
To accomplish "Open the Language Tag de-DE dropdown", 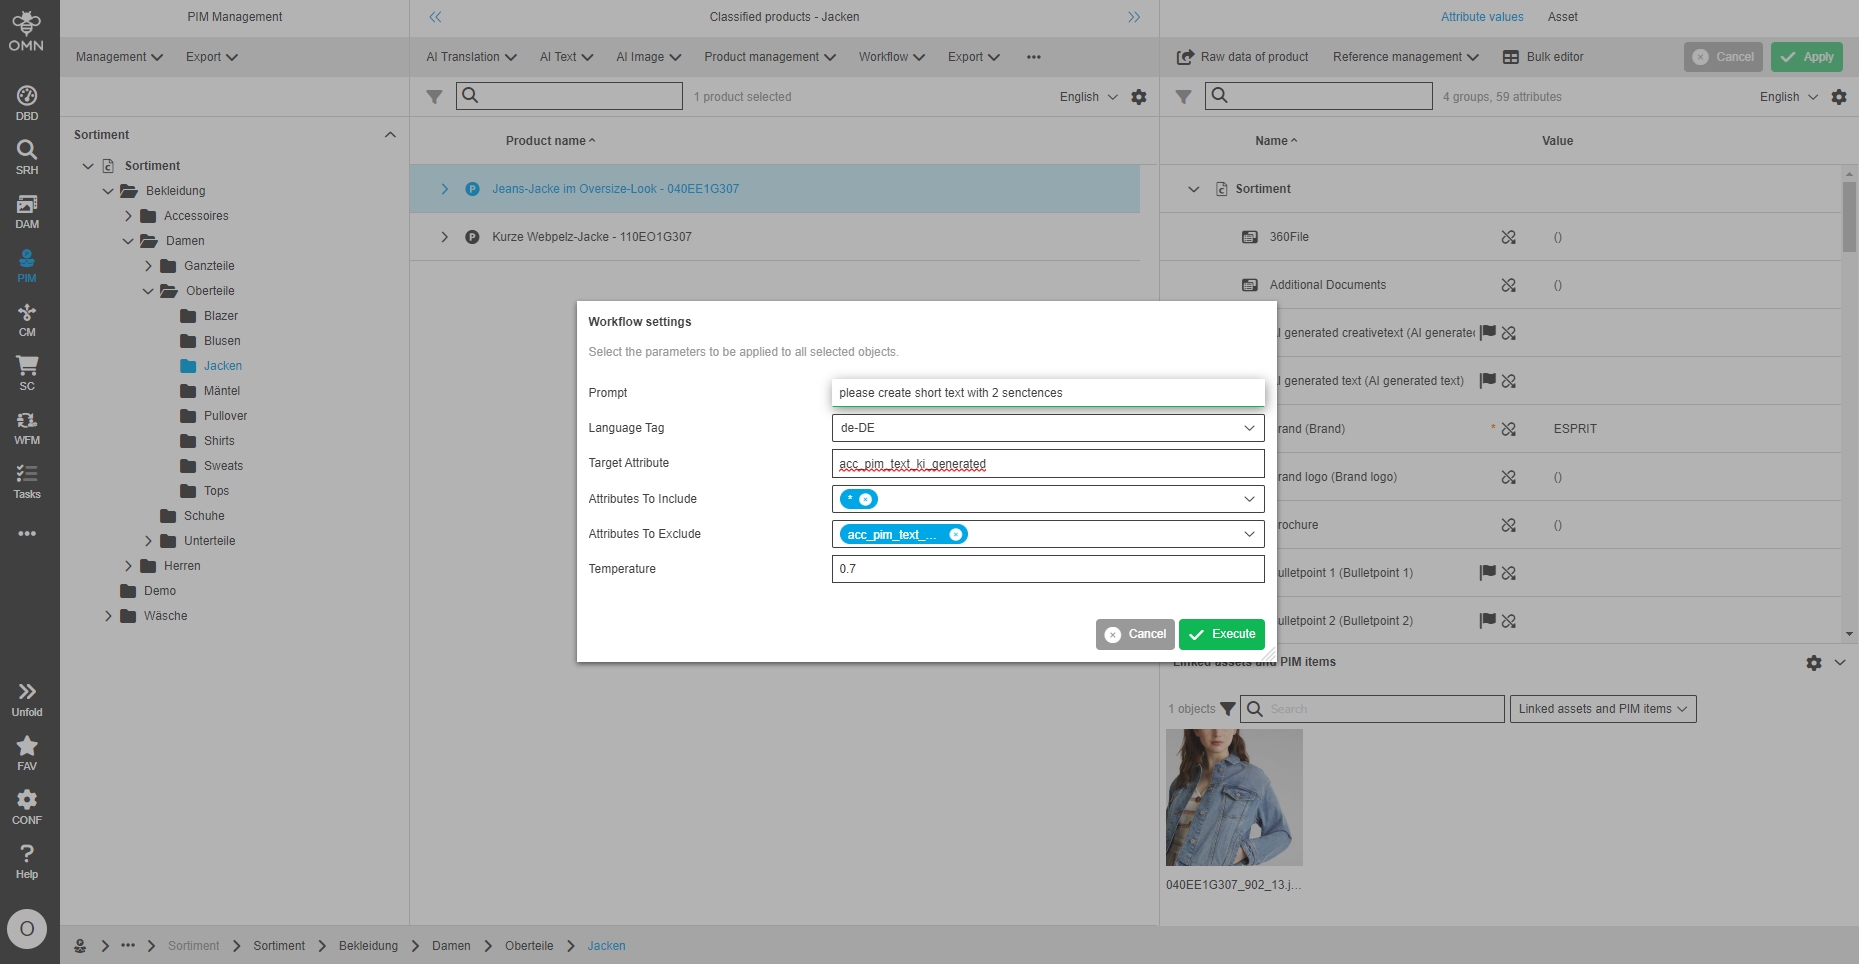I will click(x=1047, y=428).
